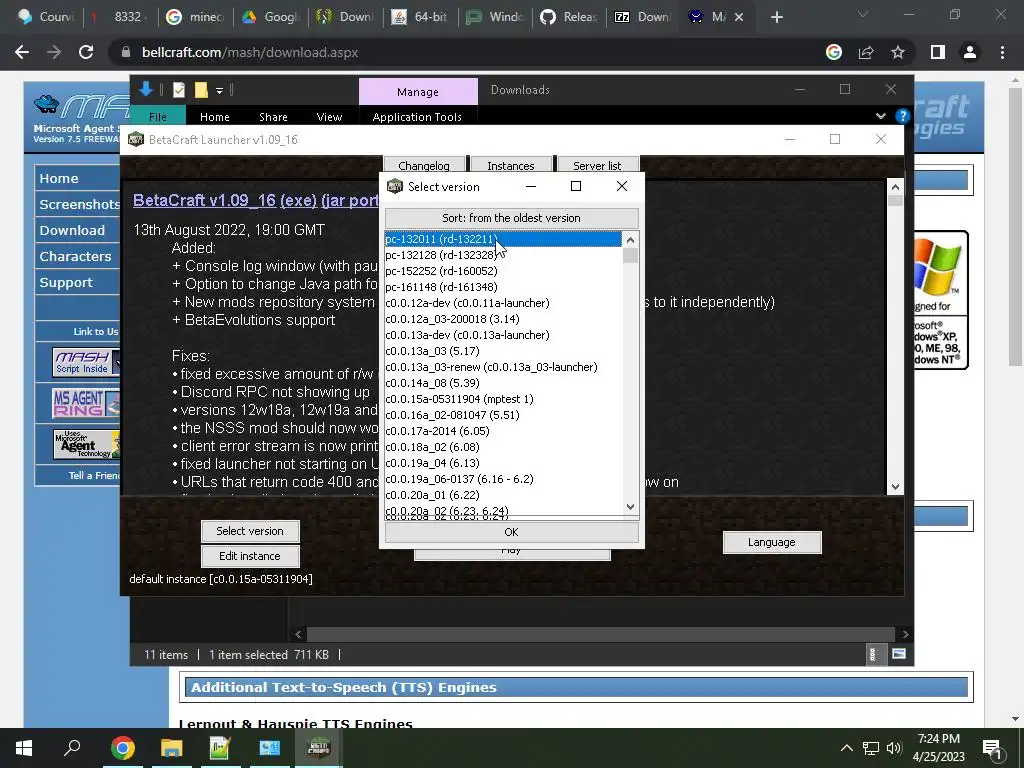Viewport: 1024px width, 768px height.
Task: Select version c0.0.15a-05311904 (mptest 1)
Action: tap(503, 399)
